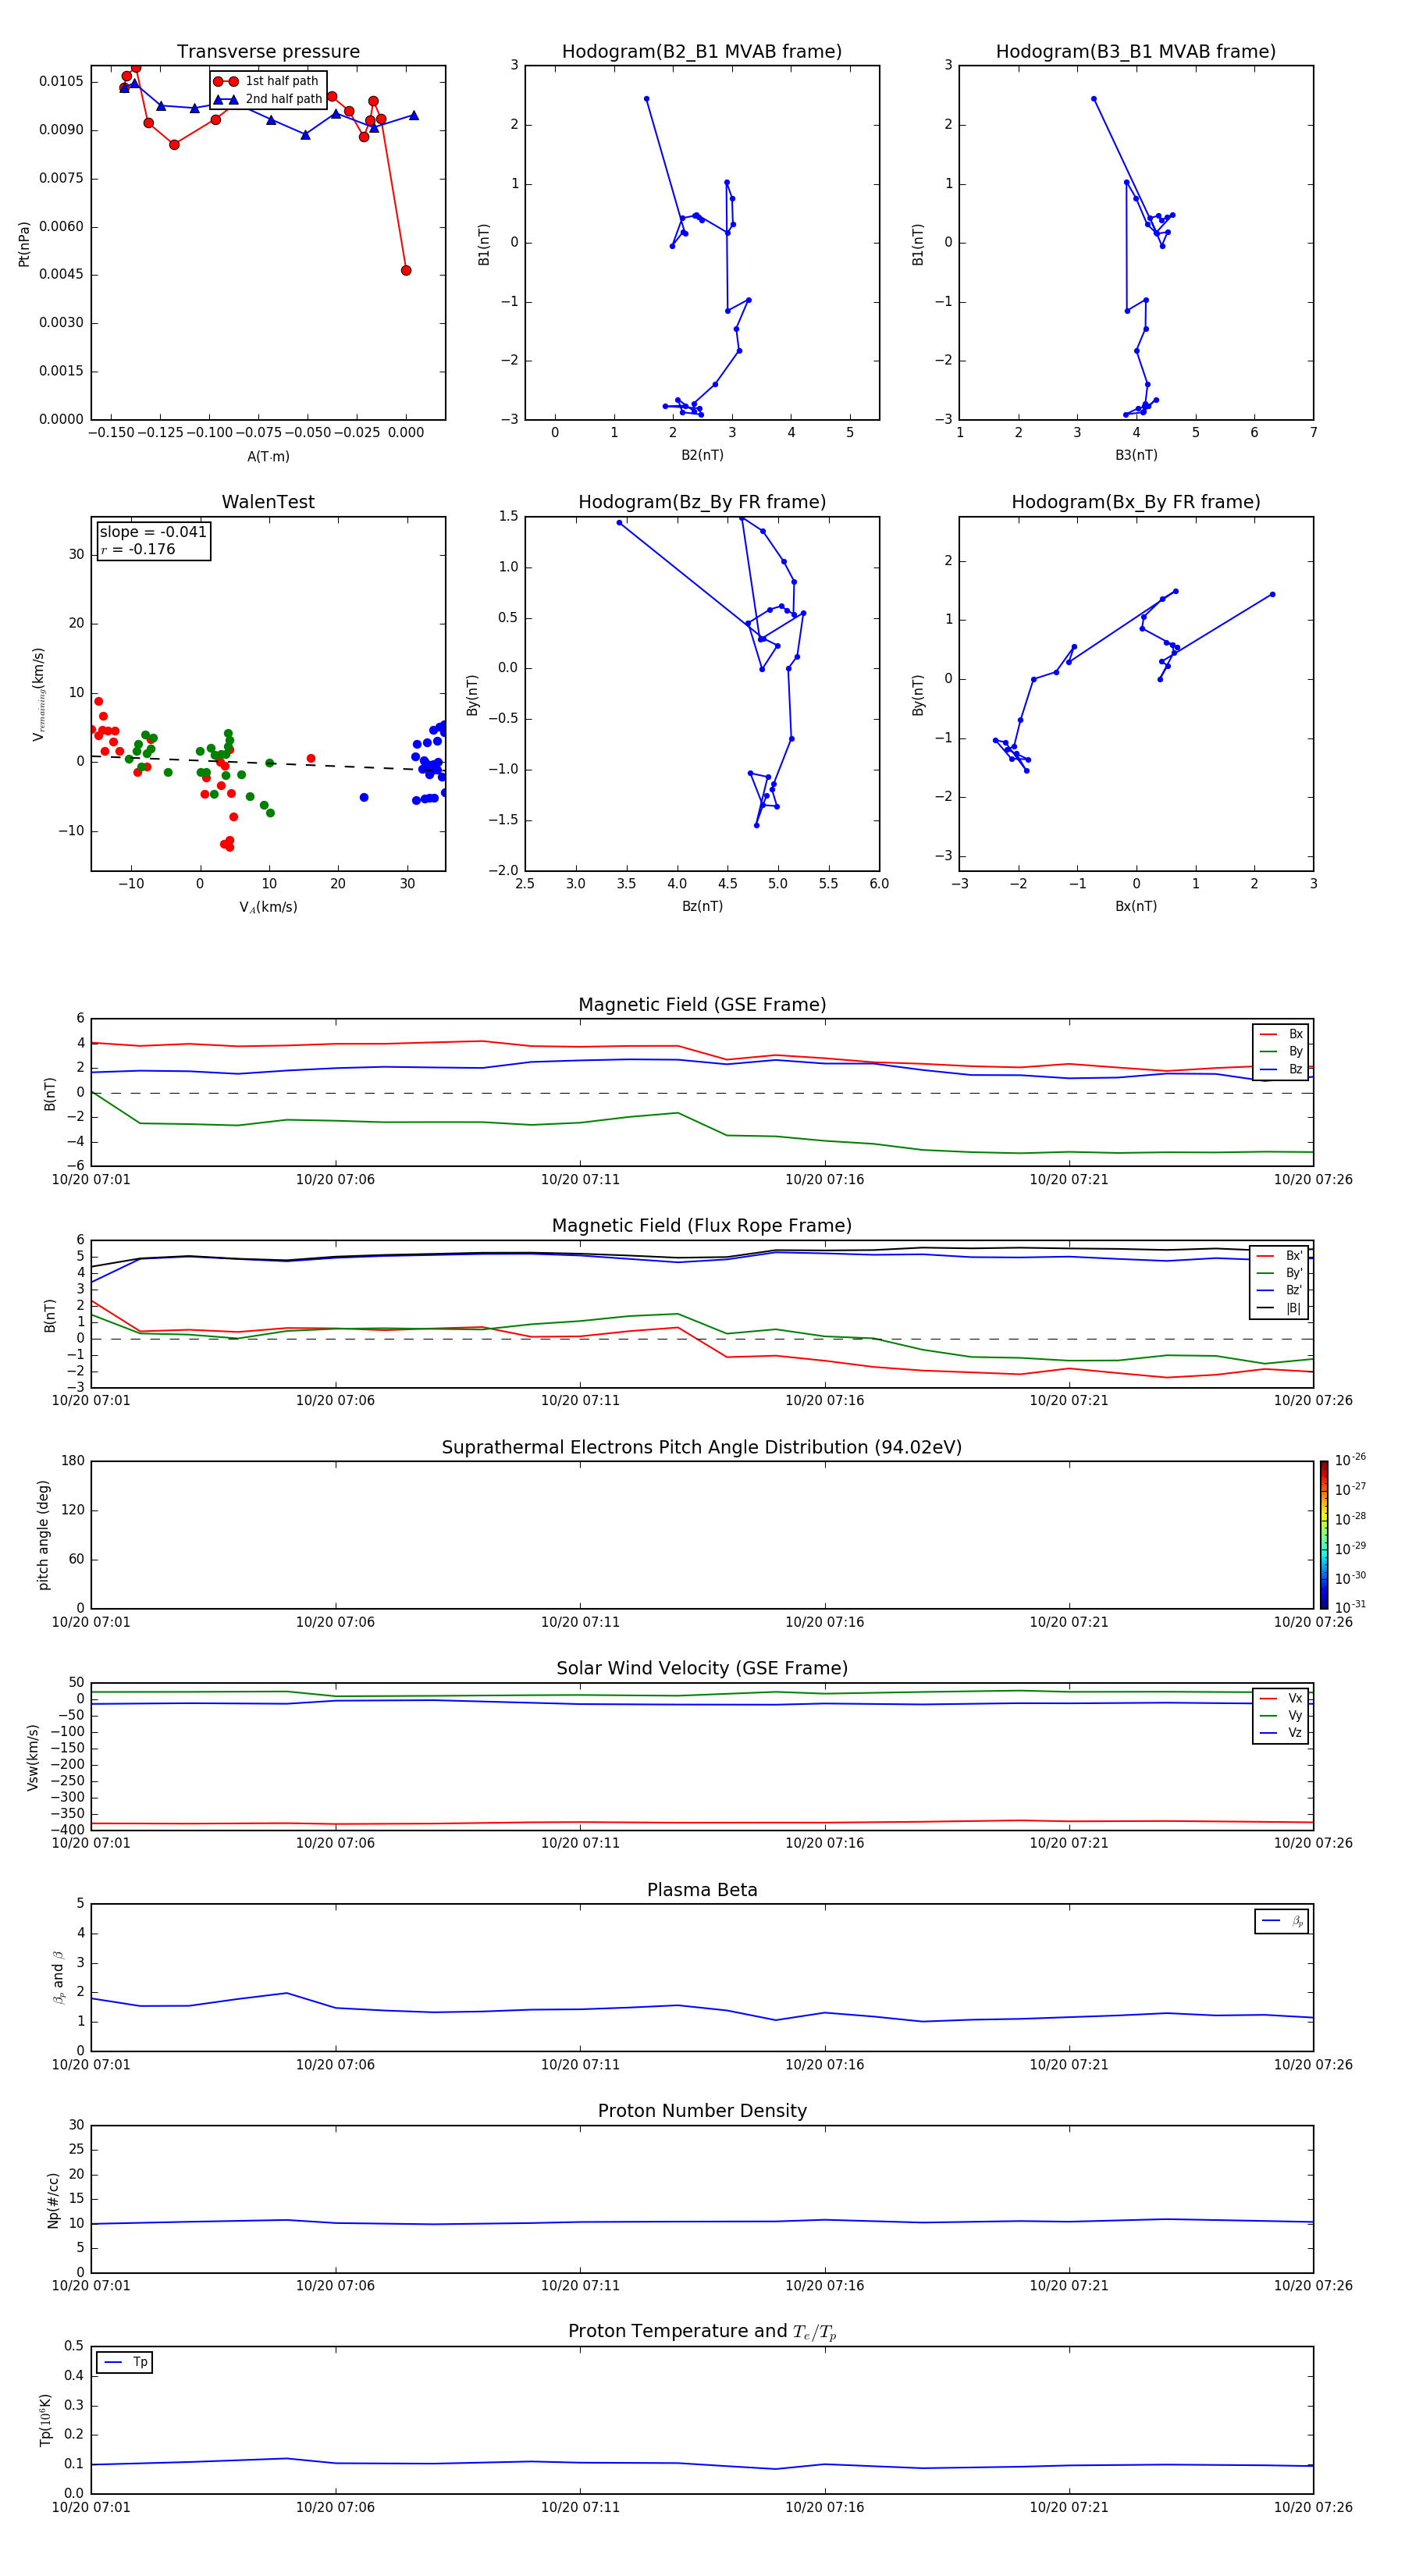The width and height of the screenshot is (1405, 2576).
Task: Select the βp legend entry in Plasma Beta
Action: [x=1282, y=1921]
